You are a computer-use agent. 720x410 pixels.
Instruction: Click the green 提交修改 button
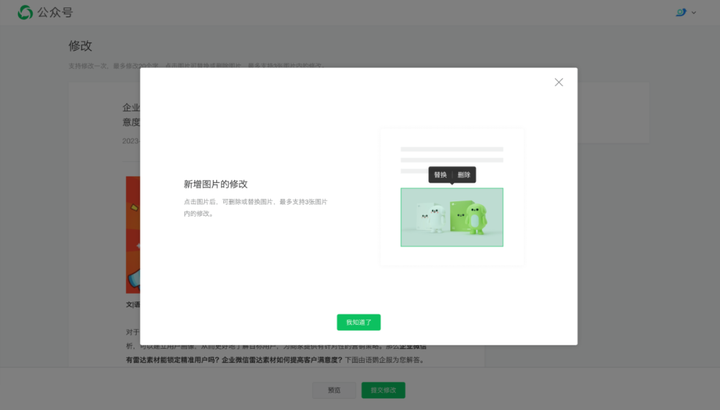pos(383,390)
